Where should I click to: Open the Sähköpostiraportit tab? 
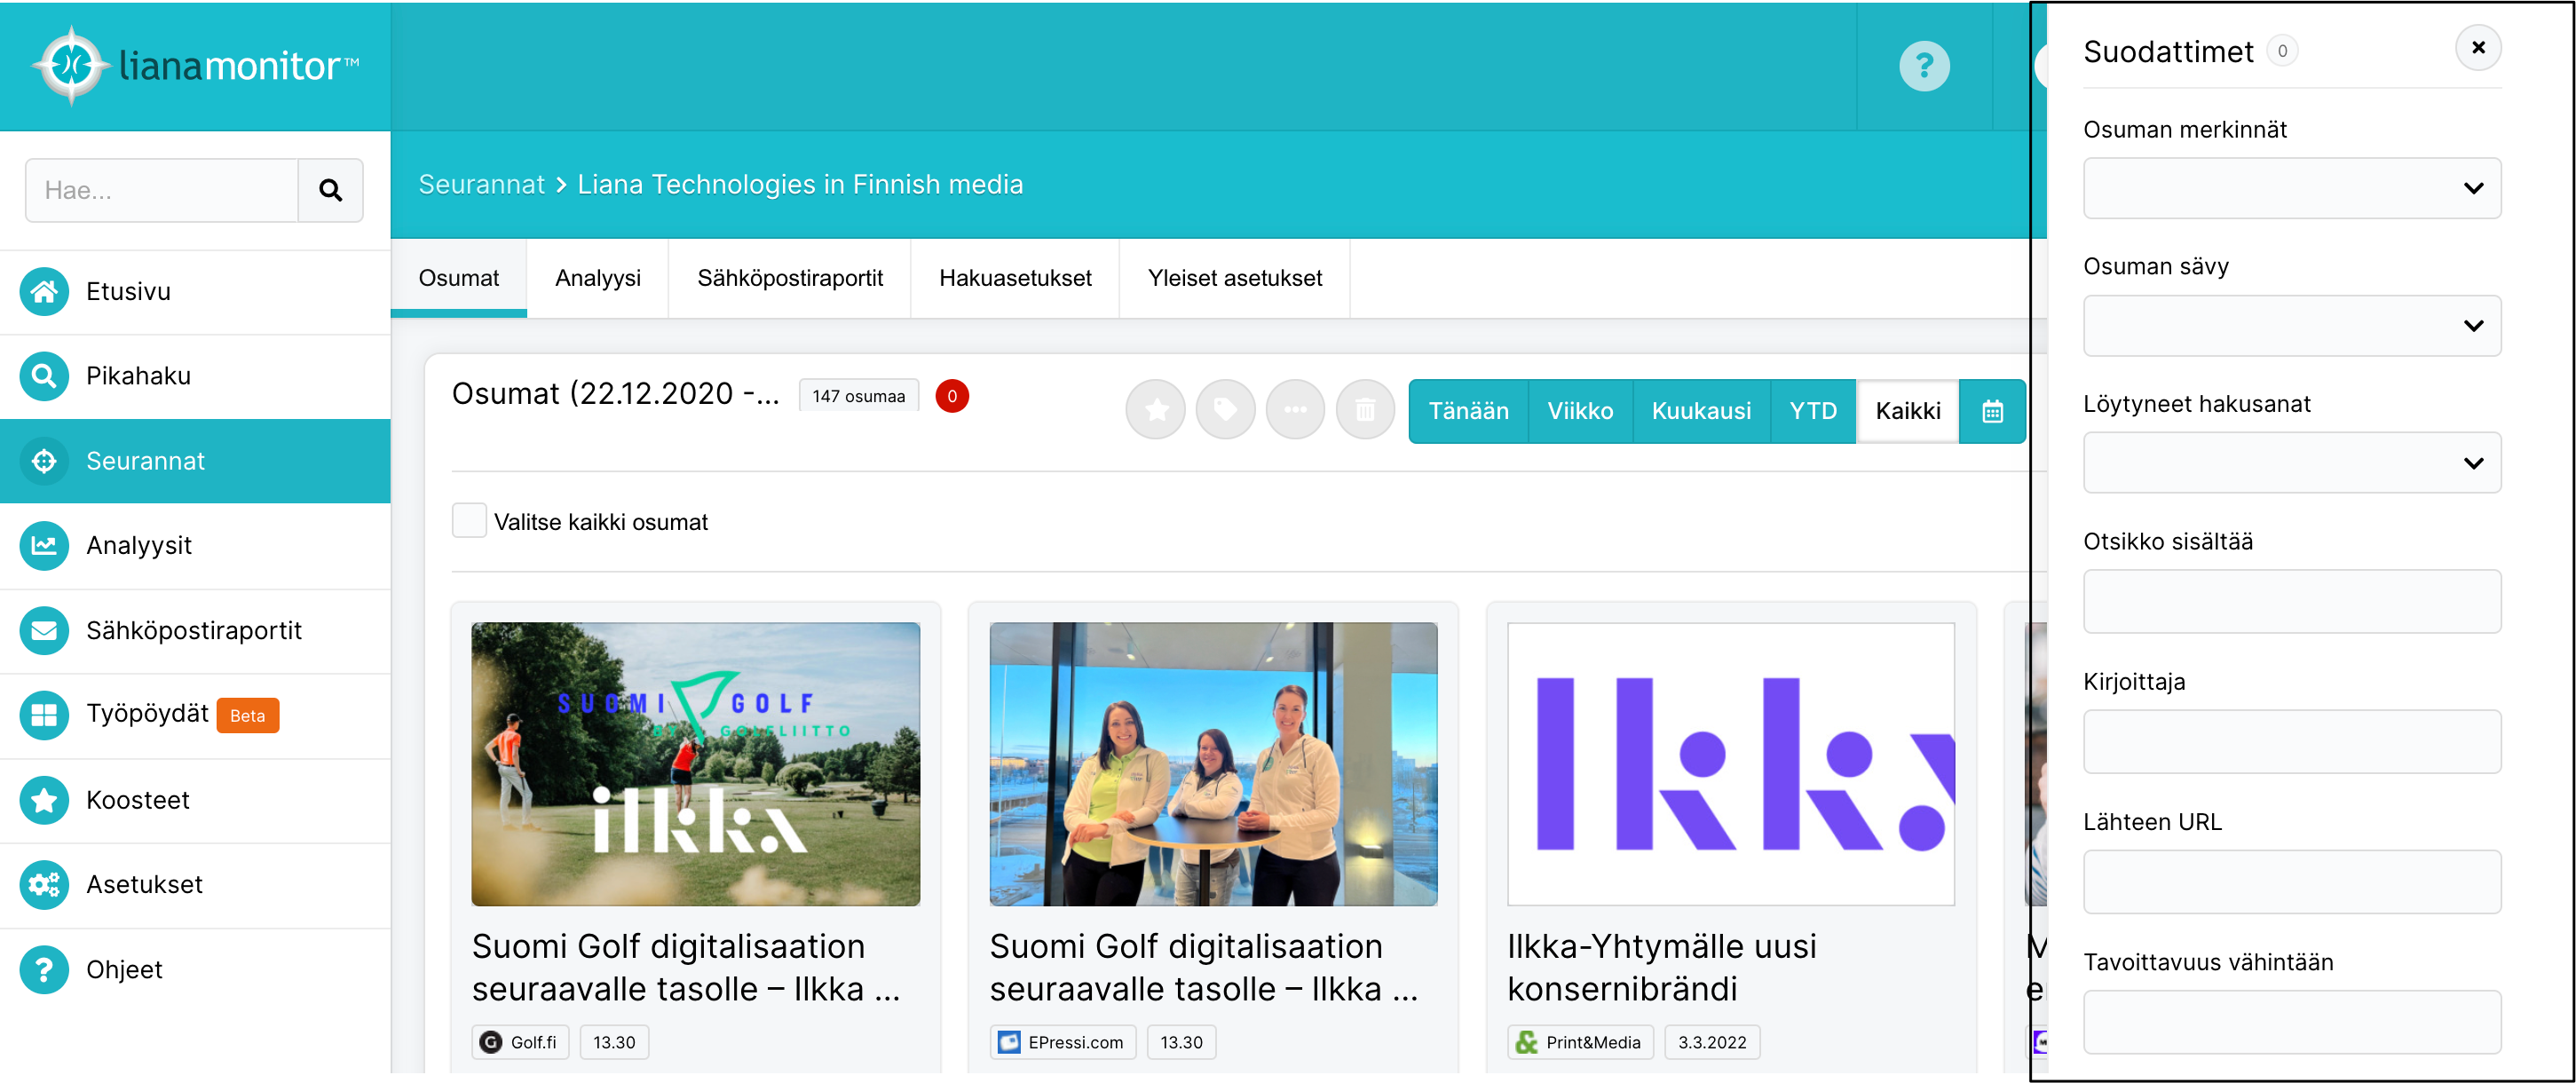790,278
